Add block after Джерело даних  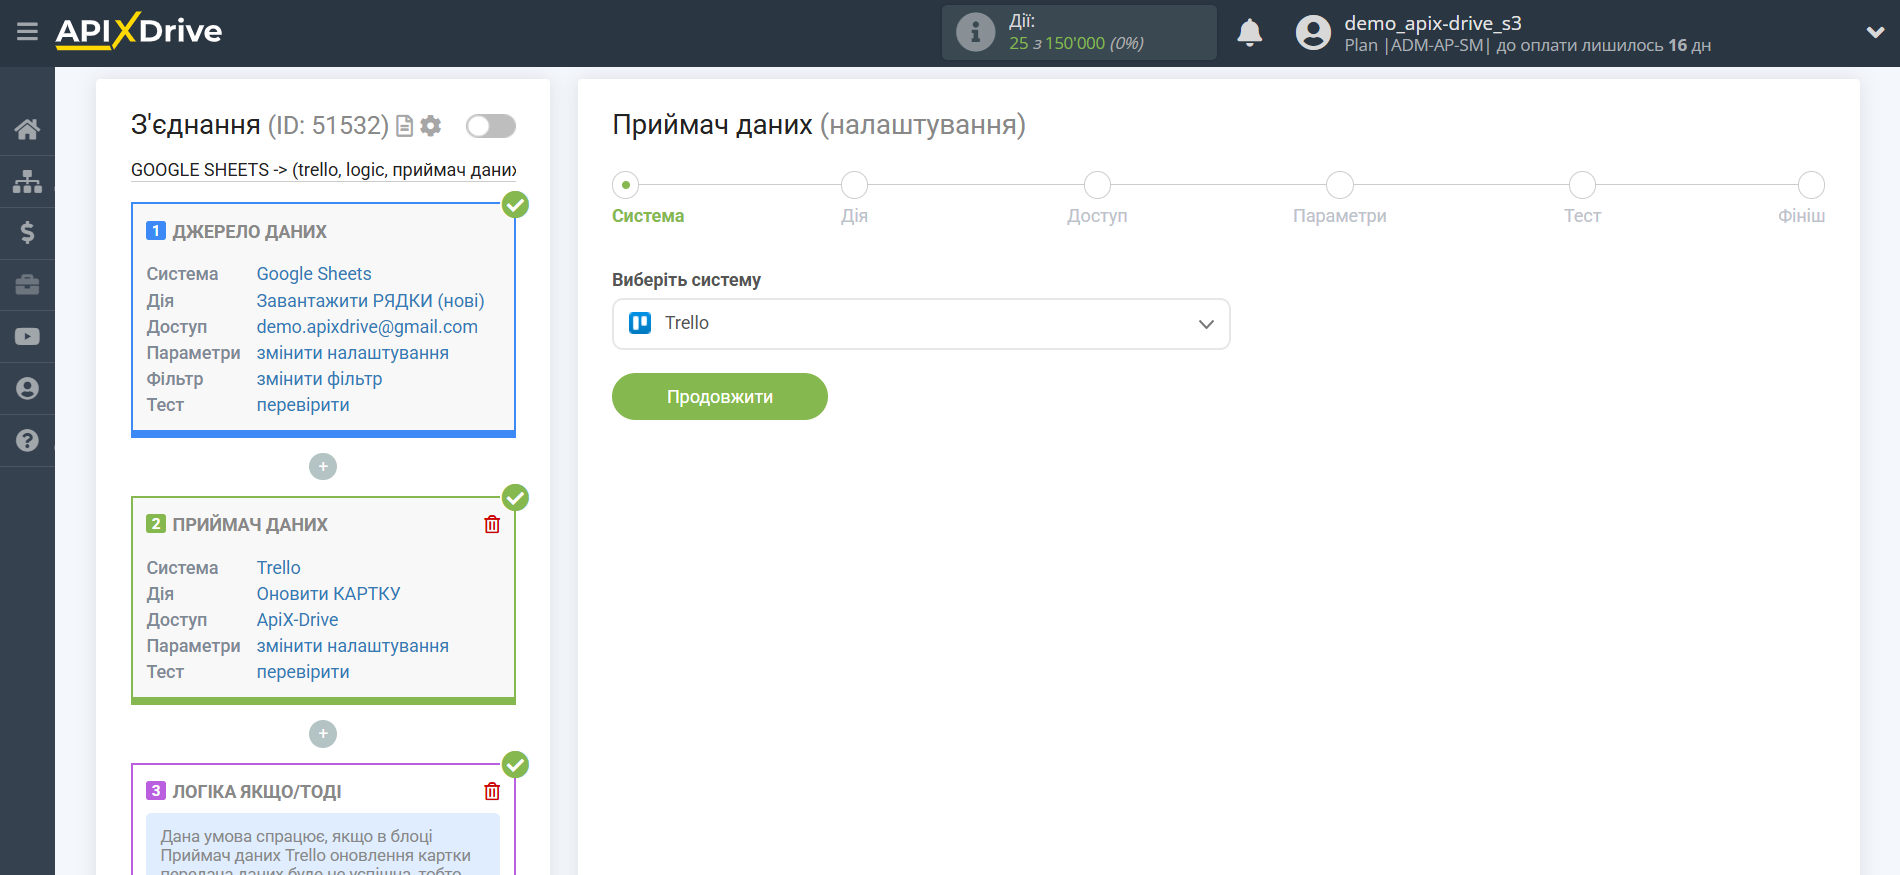click(x=323, y=467)
